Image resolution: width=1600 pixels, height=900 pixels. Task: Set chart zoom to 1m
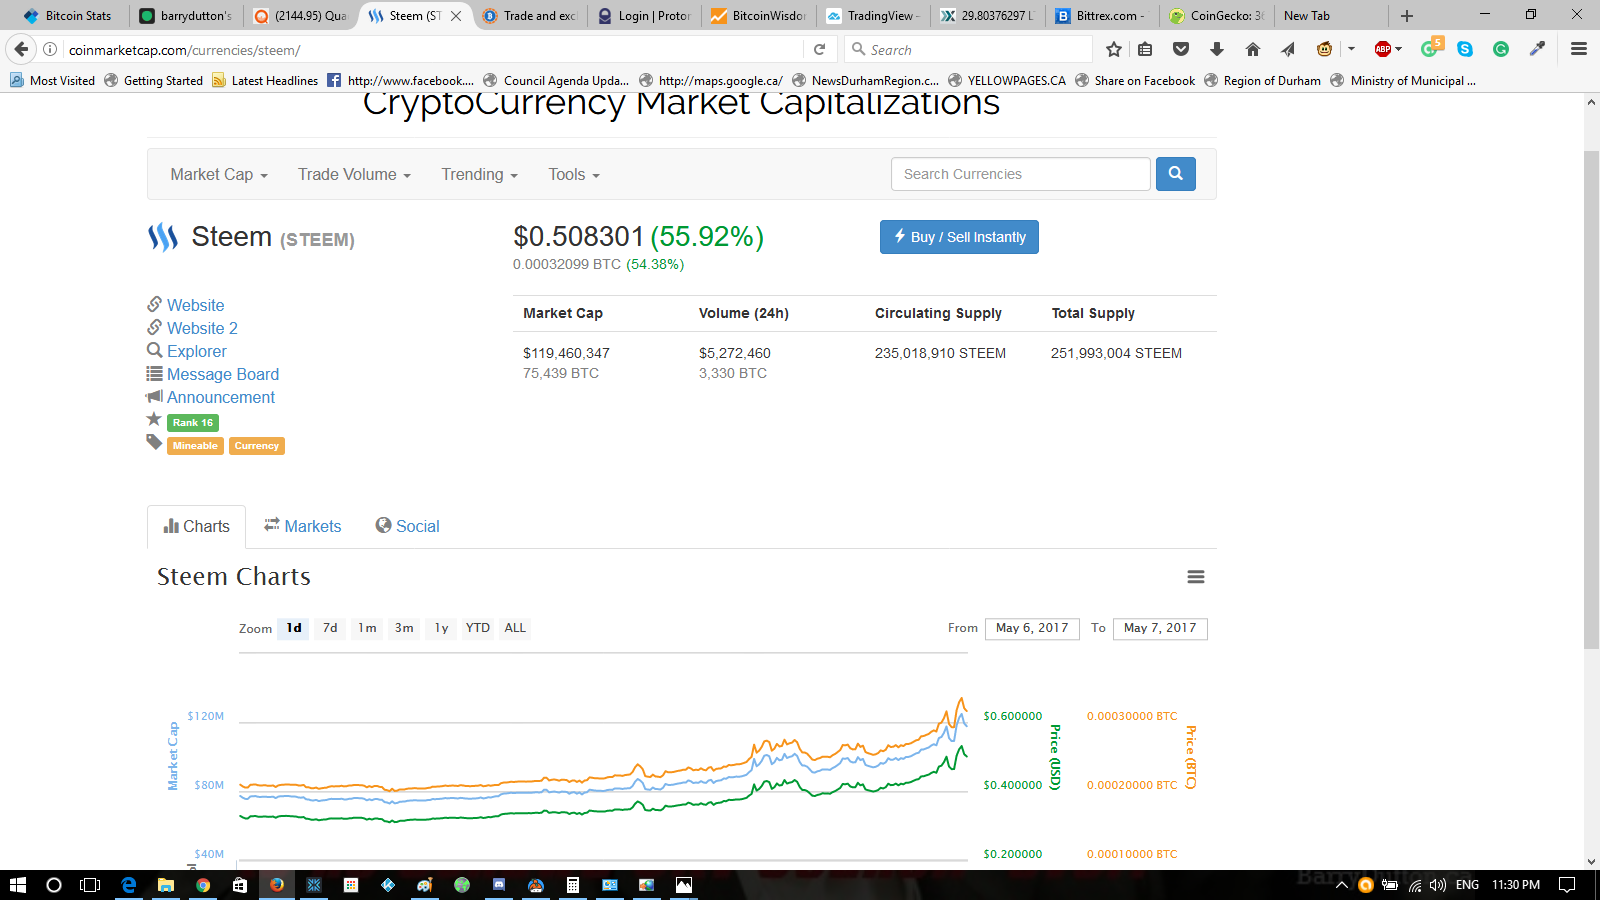coord(367,628)
